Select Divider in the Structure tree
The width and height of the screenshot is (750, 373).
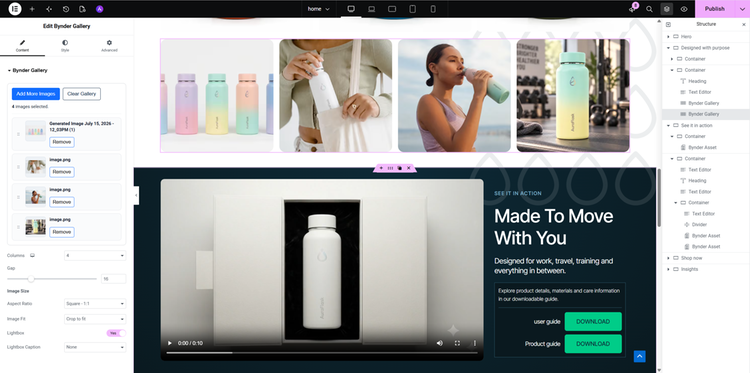coord(699,225)
